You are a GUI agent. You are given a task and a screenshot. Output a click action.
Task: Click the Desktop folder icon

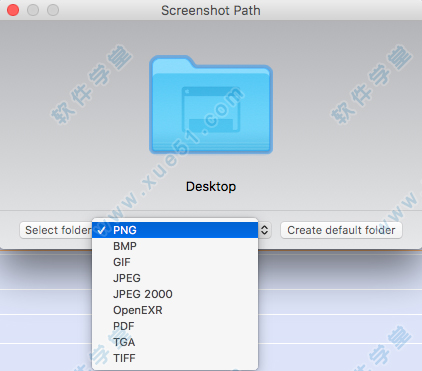tap(211, 105)
